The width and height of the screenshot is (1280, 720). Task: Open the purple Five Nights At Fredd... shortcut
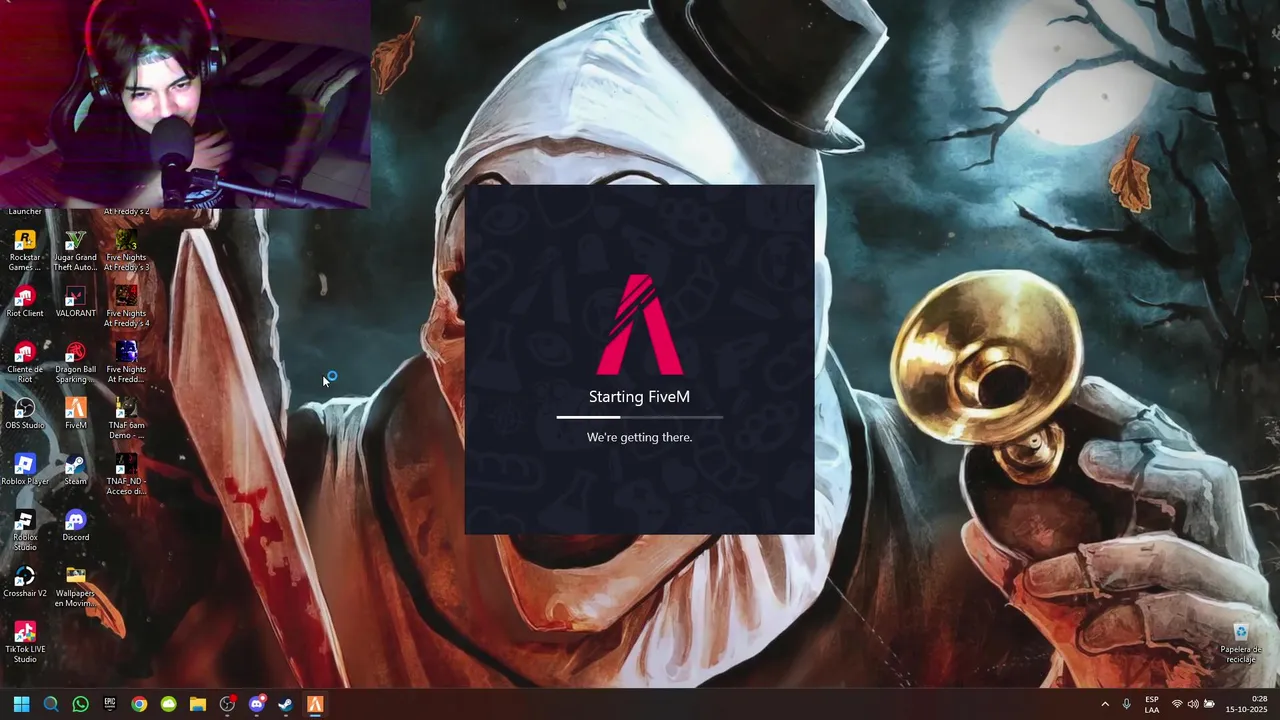(126, 363)
